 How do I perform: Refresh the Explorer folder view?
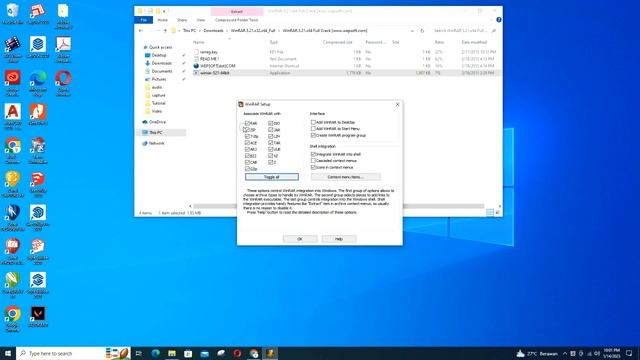coord(422,31)
